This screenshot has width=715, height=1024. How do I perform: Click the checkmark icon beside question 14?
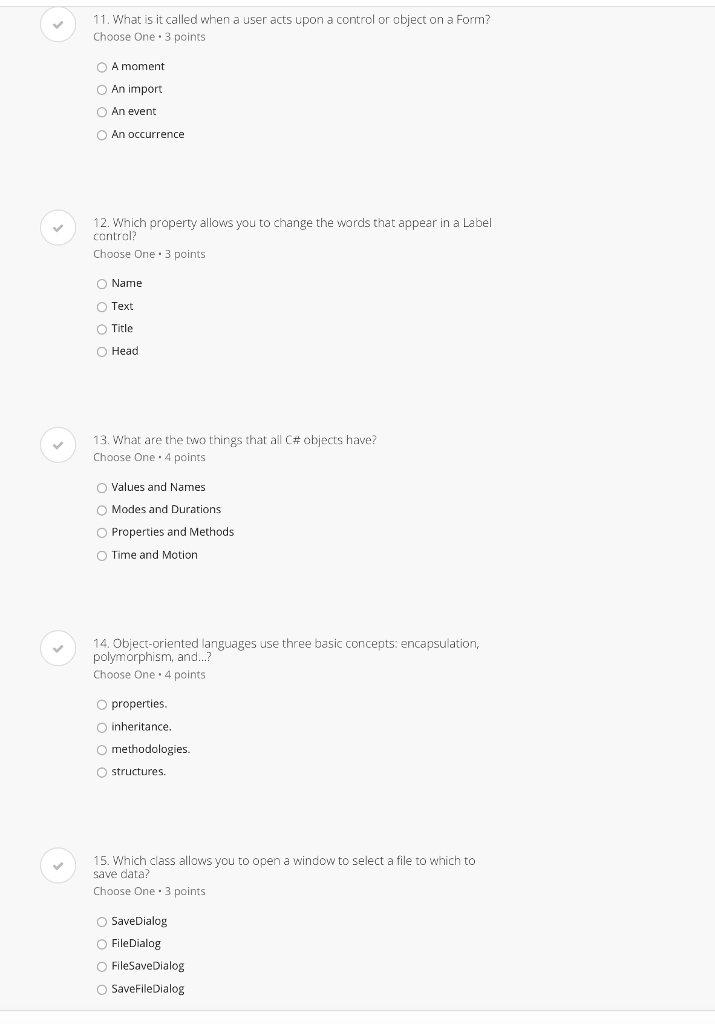point(58,648)
